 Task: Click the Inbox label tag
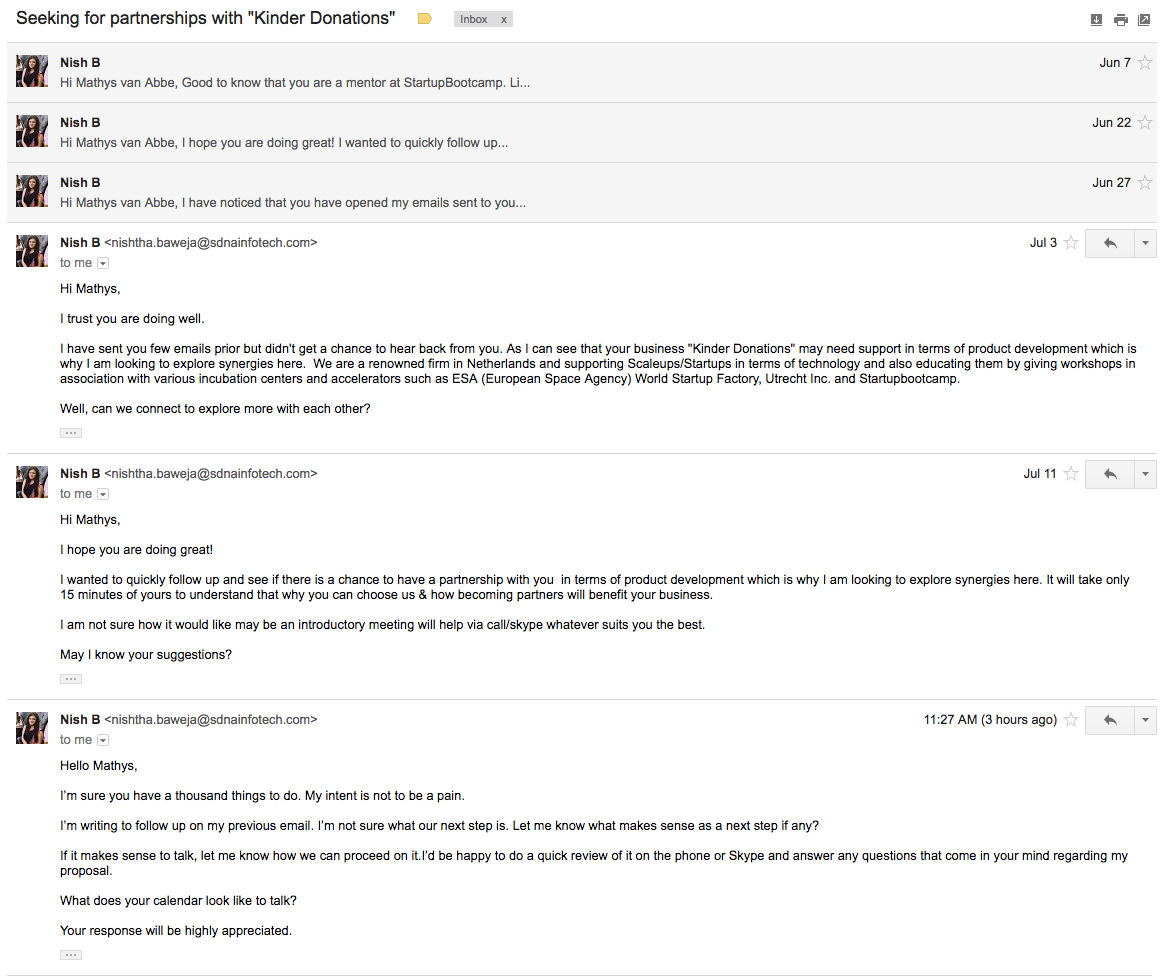point(474,20)
